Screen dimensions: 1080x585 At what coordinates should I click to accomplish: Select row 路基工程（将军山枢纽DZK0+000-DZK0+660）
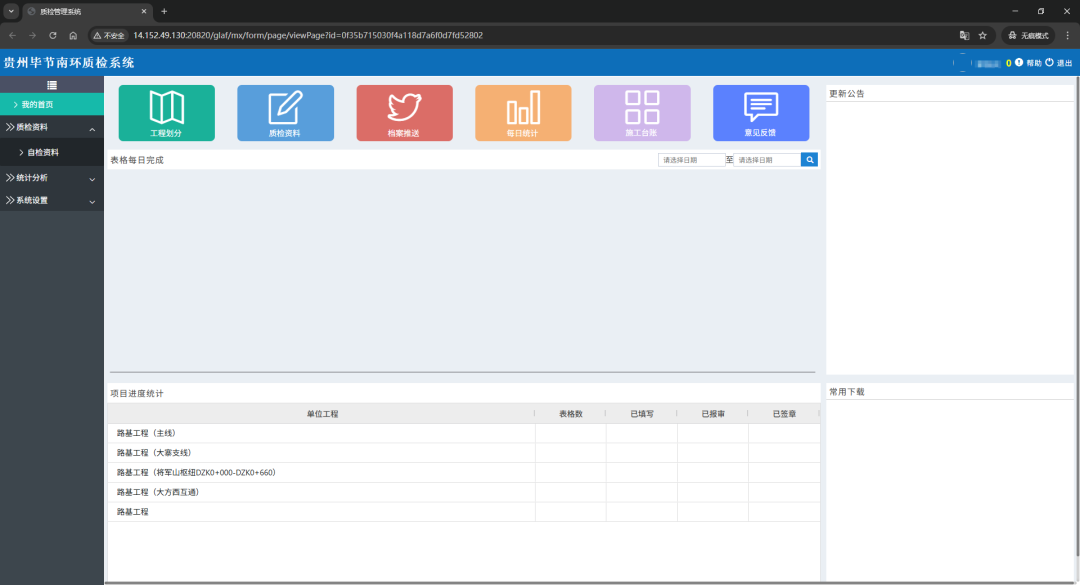[464, 473]
